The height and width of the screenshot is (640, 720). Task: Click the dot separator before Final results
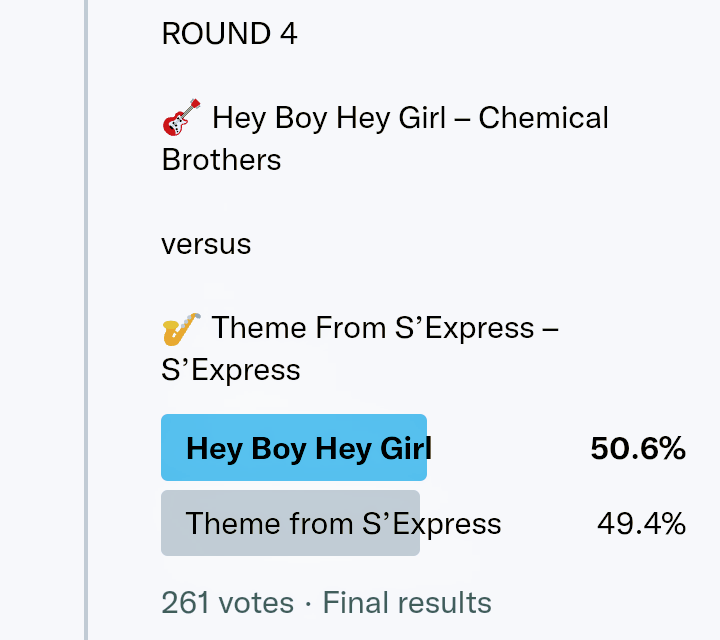[308, 603]
